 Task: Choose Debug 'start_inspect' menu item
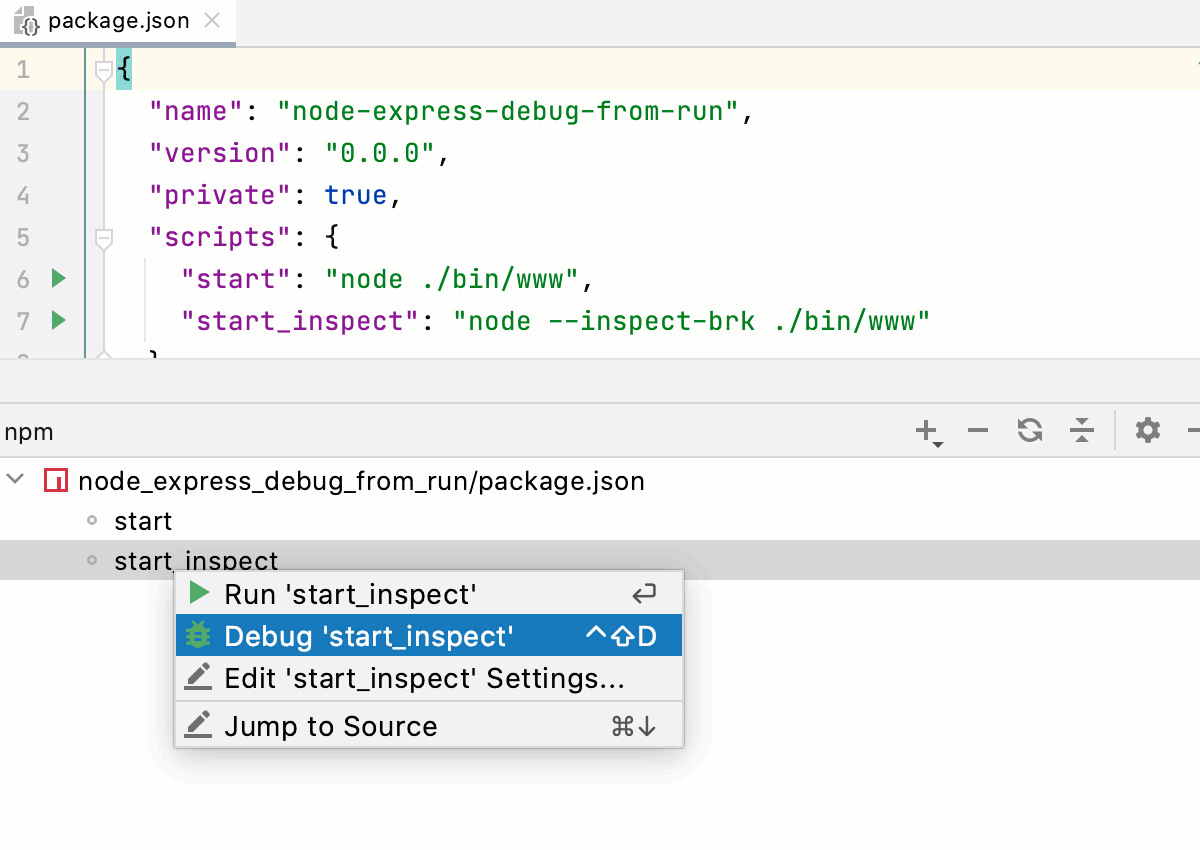tap(429, 636)
